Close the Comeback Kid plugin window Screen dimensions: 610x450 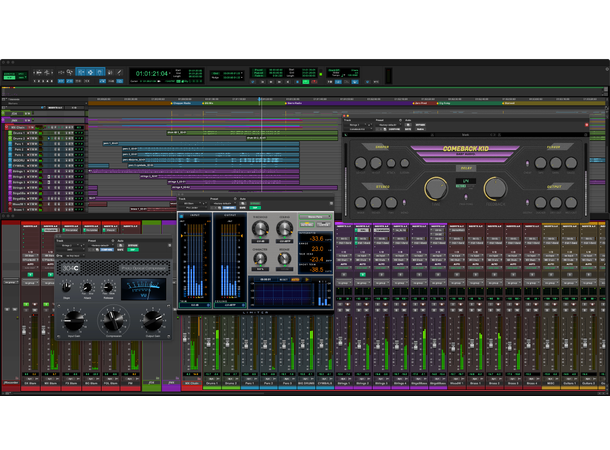(345, 116)
